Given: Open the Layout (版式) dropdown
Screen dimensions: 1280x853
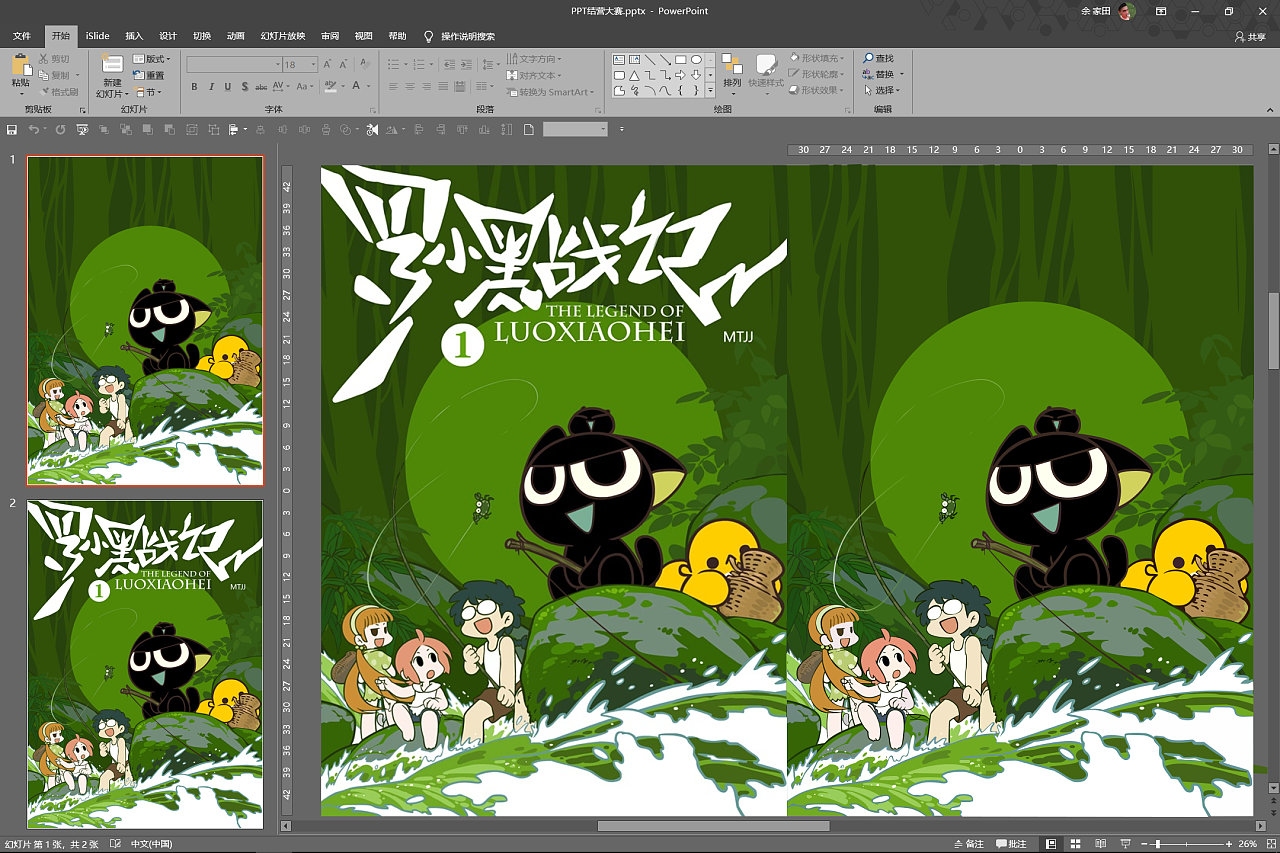Looking at the screenshot, I should point(151,59).
